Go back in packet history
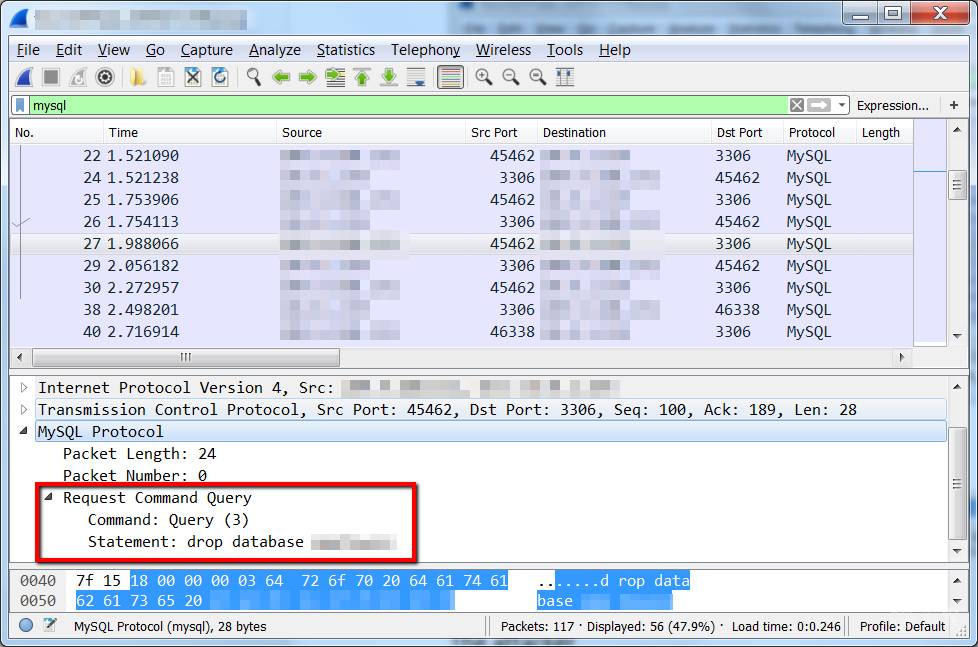The height and width of the screenshot is (647, 978). (x=281, y=77)
